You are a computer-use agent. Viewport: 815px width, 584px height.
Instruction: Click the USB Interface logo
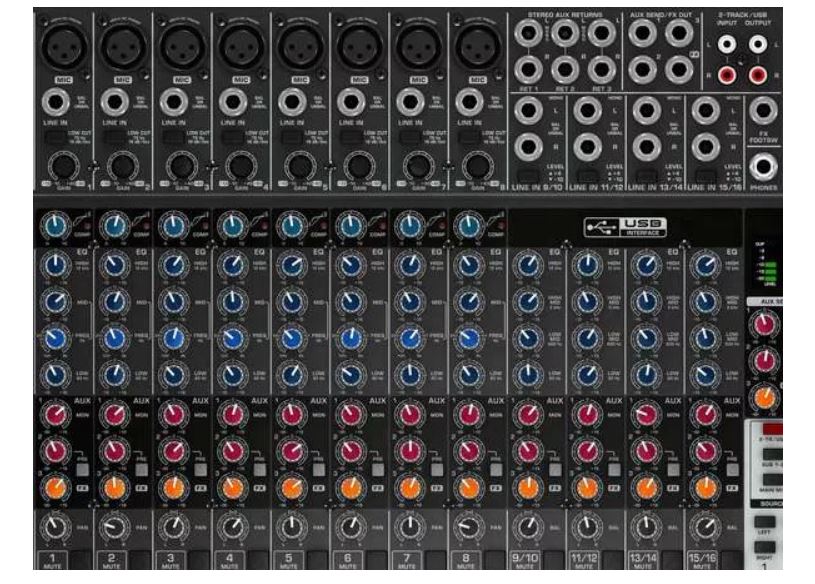coord(625,226)
